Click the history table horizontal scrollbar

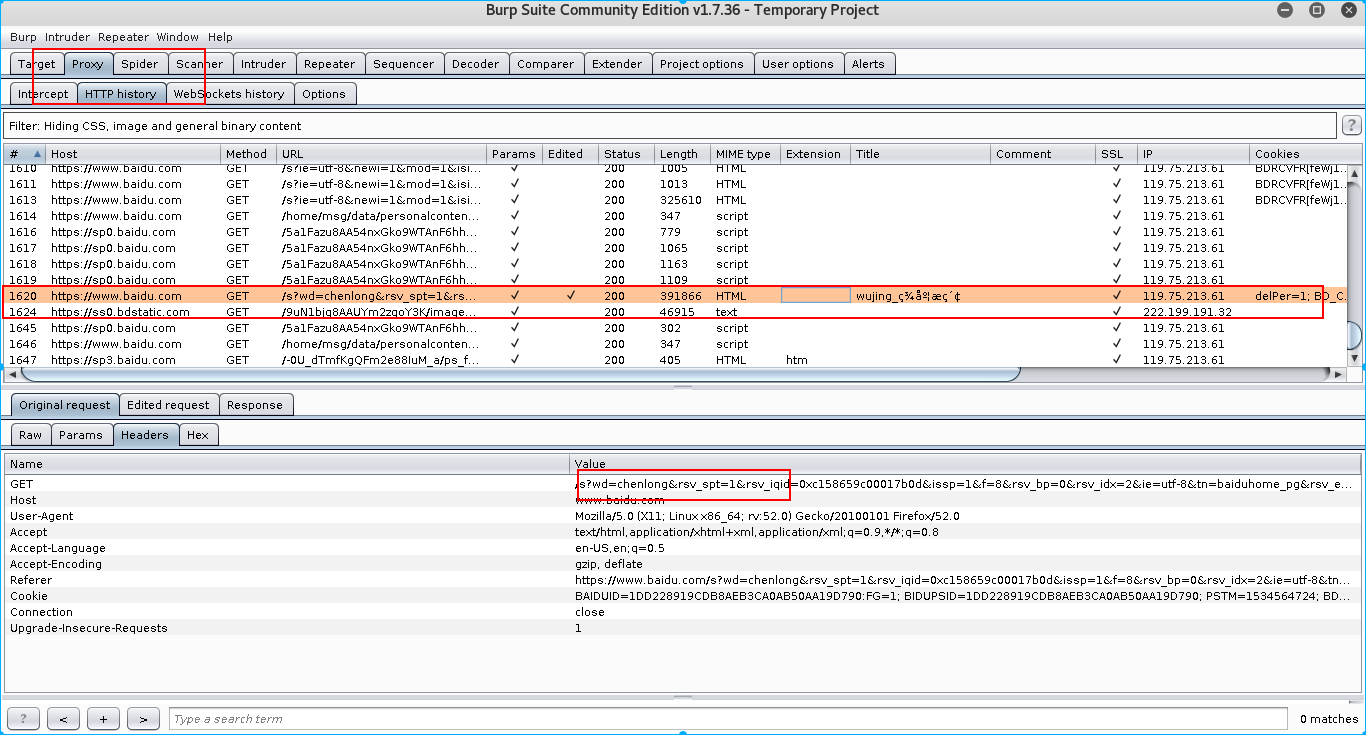click(520, 374)
